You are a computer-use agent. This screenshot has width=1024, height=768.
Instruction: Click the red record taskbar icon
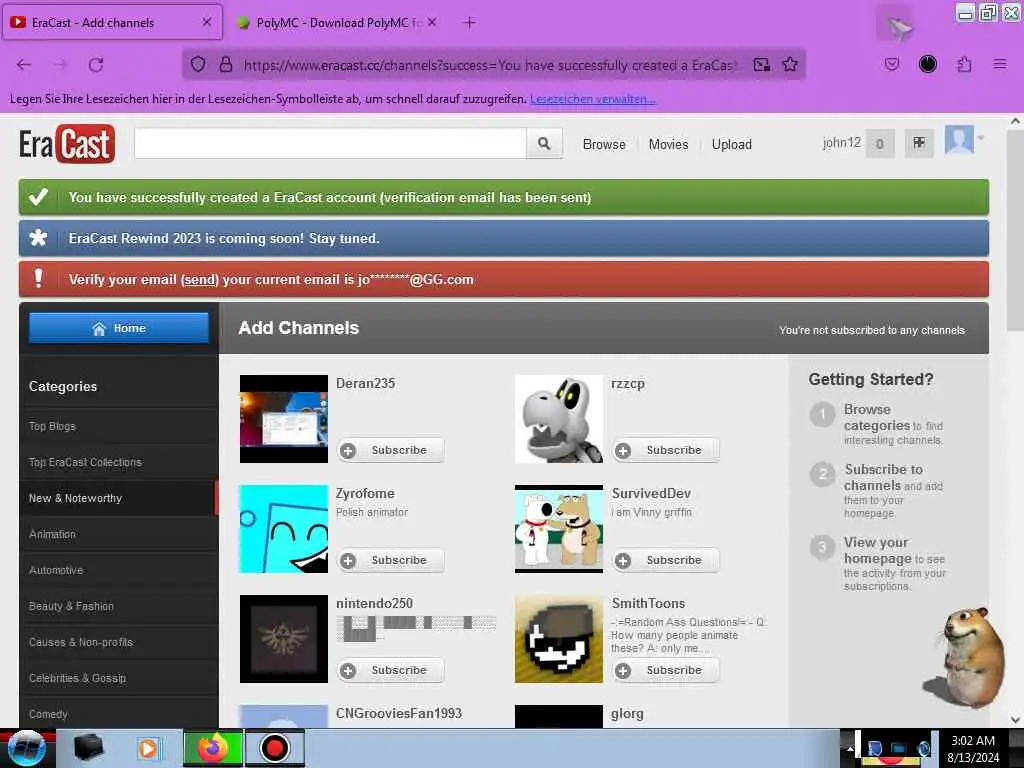point(275,748)
